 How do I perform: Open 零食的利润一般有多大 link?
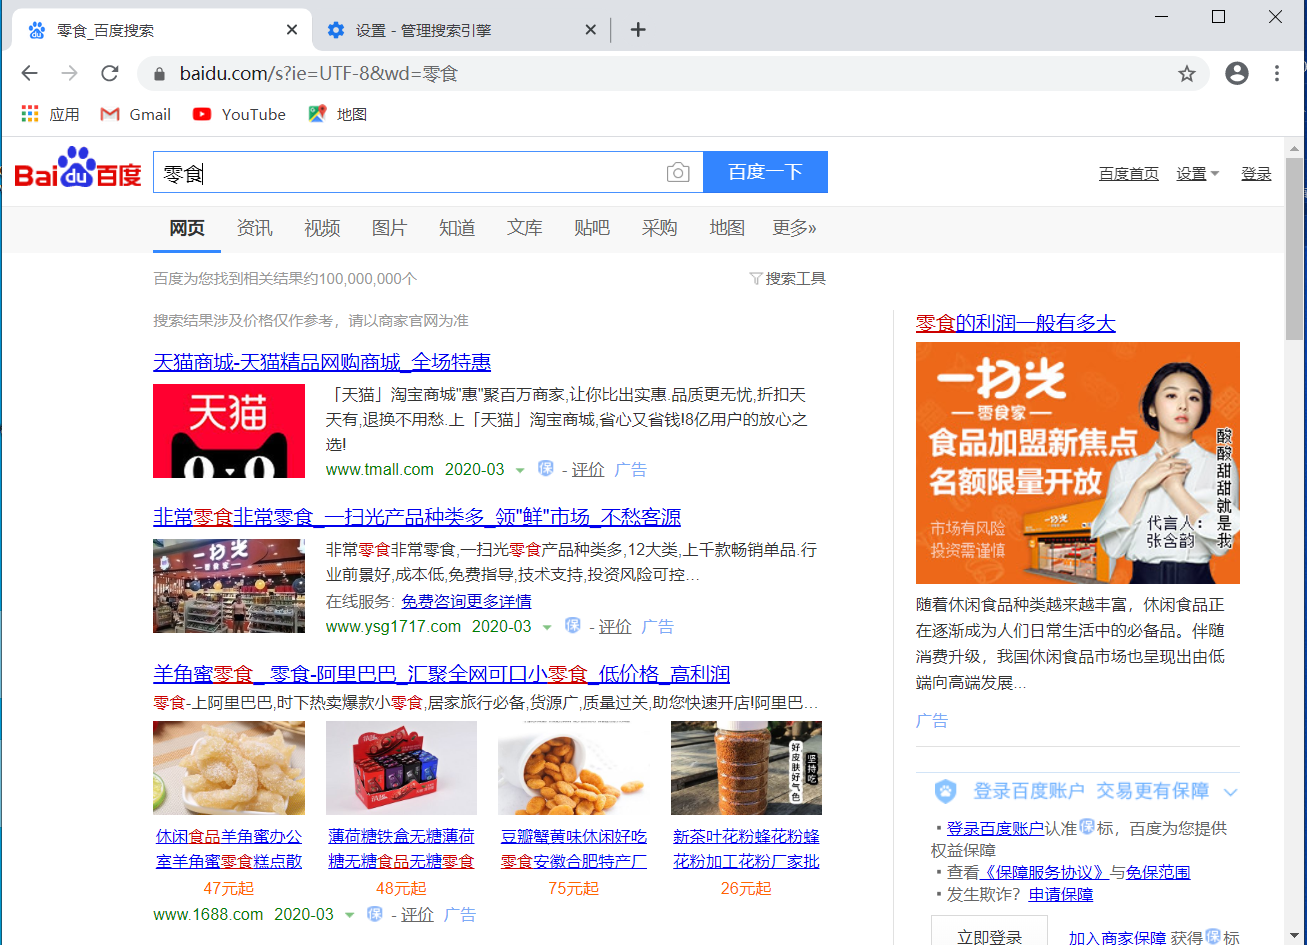point(1015,322)
